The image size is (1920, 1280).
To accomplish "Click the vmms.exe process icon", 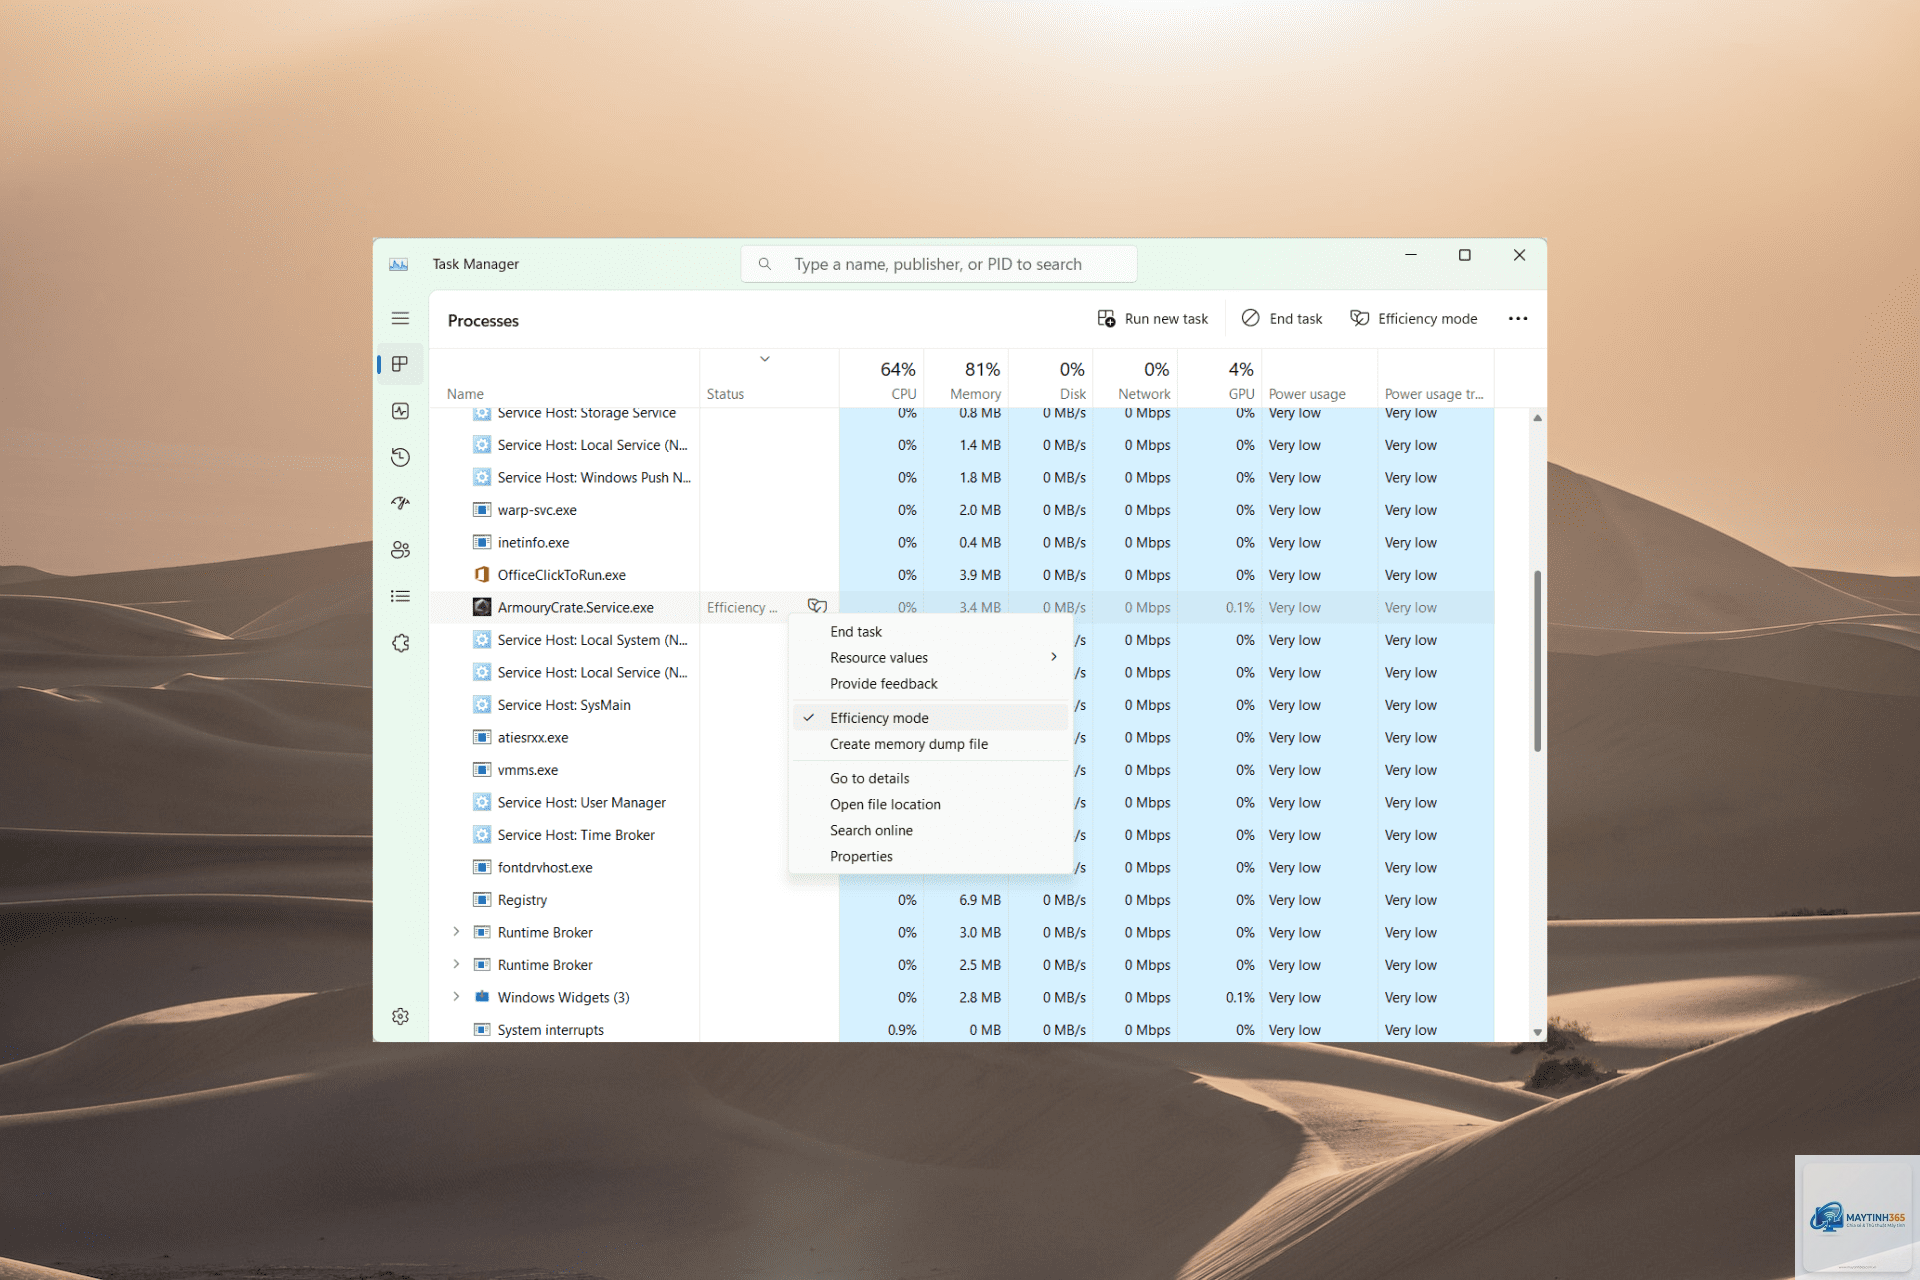I will [482, 770].
